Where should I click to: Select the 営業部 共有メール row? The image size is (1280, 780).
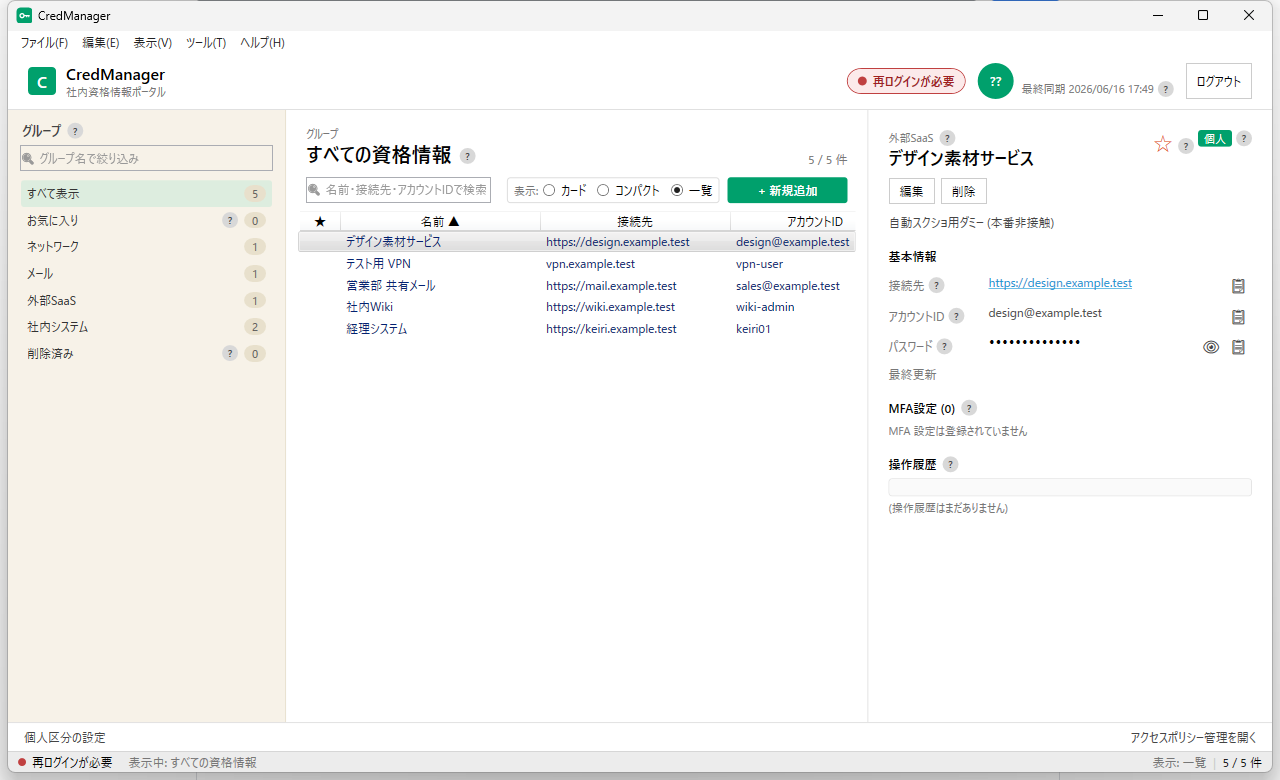click(577, 286)
